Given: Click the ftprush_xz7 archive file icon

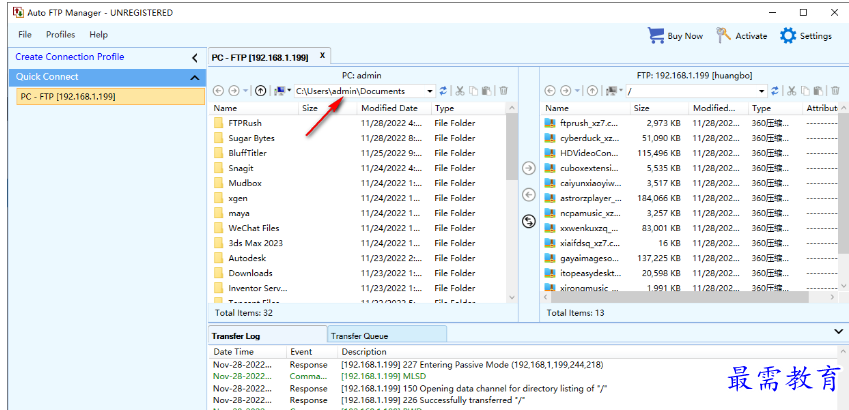Looking at the screenshot, I should click(550, 123).
